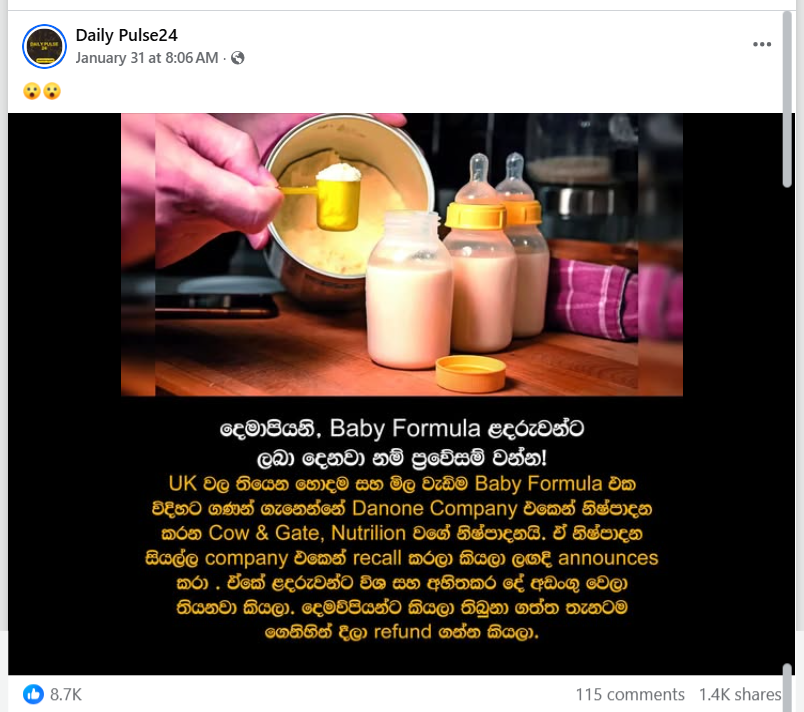Click the white Baby Formula headline text

pyautogui.click(x=401, y=442)
